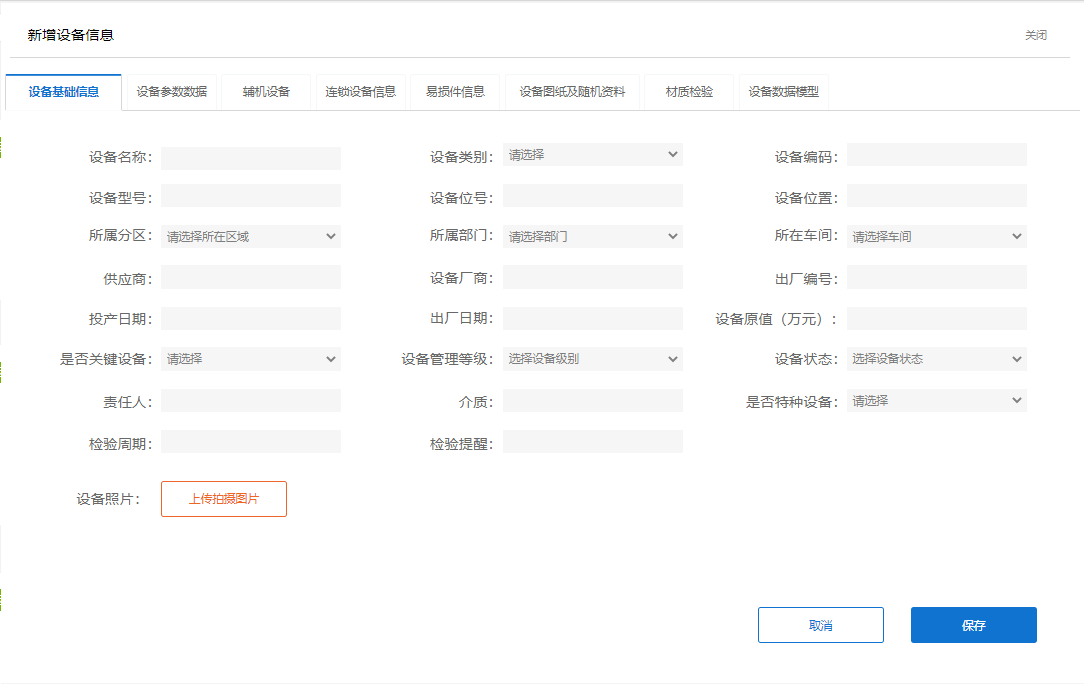The height and width of the screenshot is (684, 1084).
Task: Click the 上传拍摄图片 upload button
Action: click(x=224, y=499)
